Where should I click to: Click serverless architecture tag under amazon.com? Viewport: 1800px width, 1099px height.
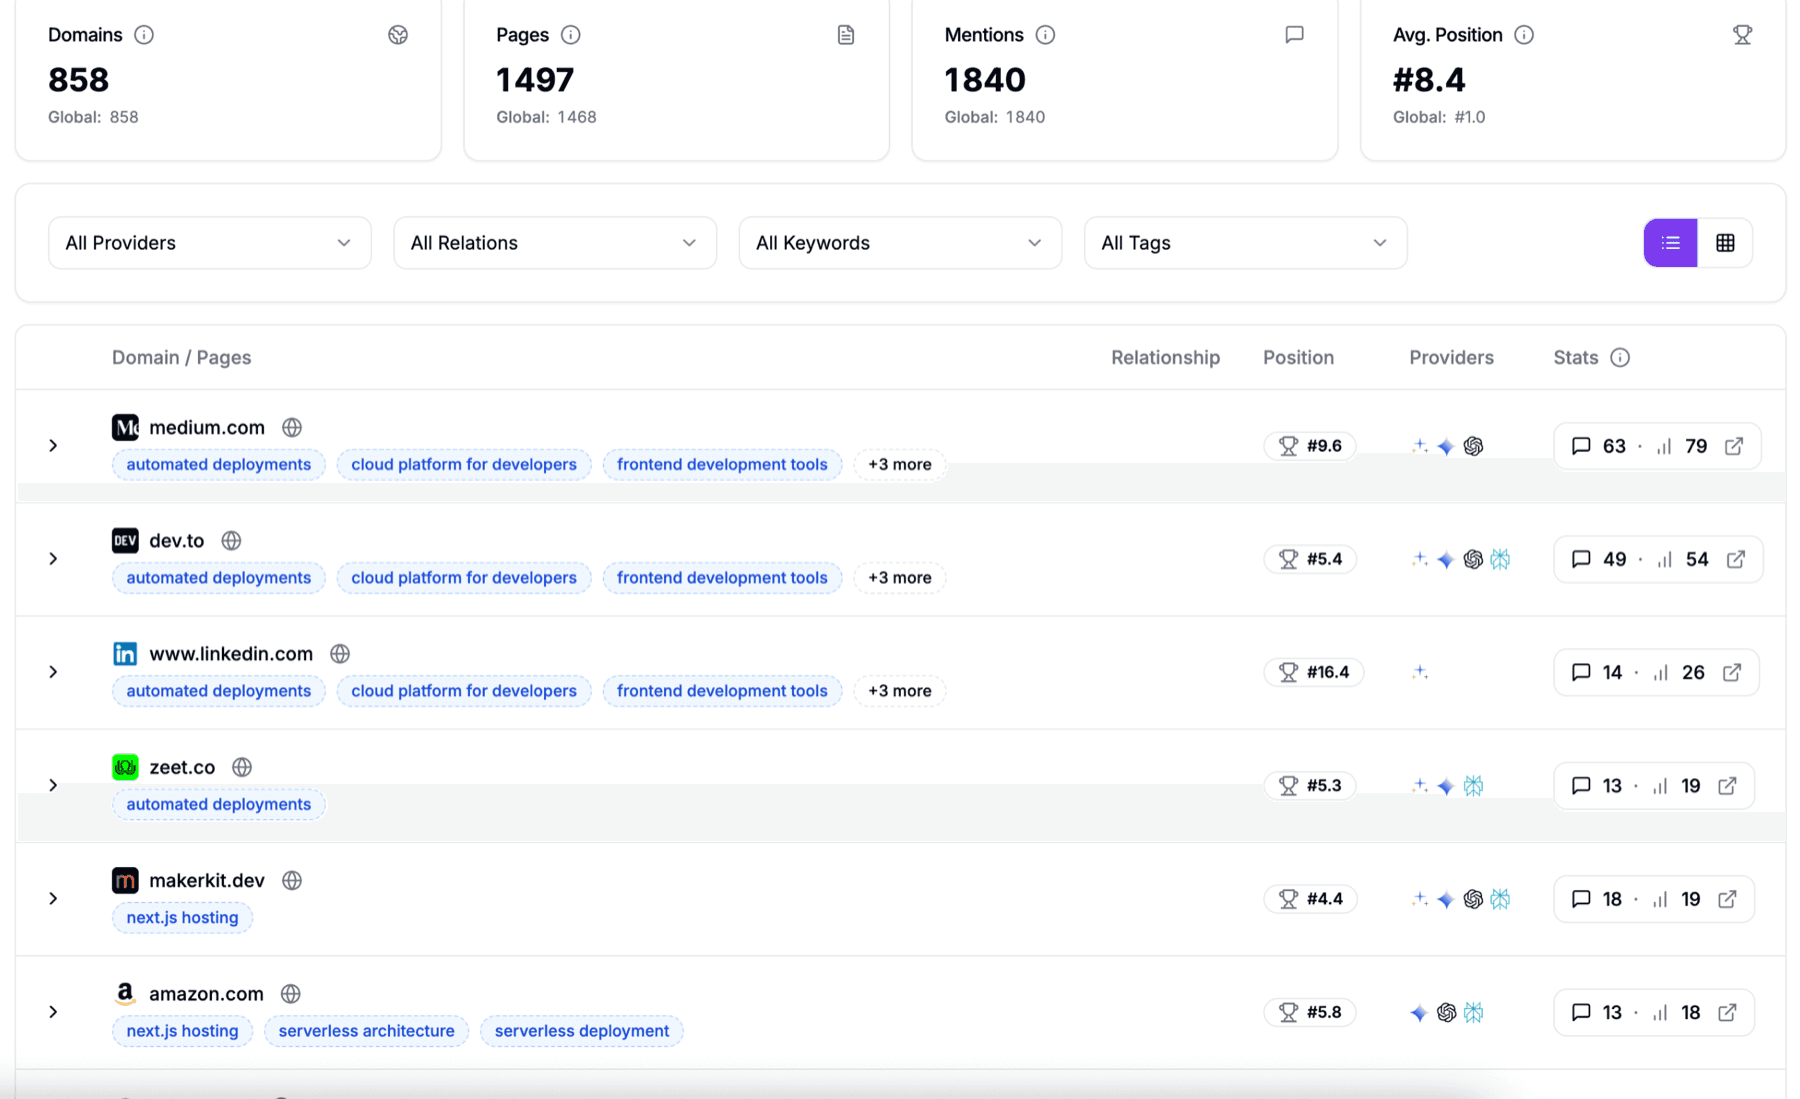366,1030
